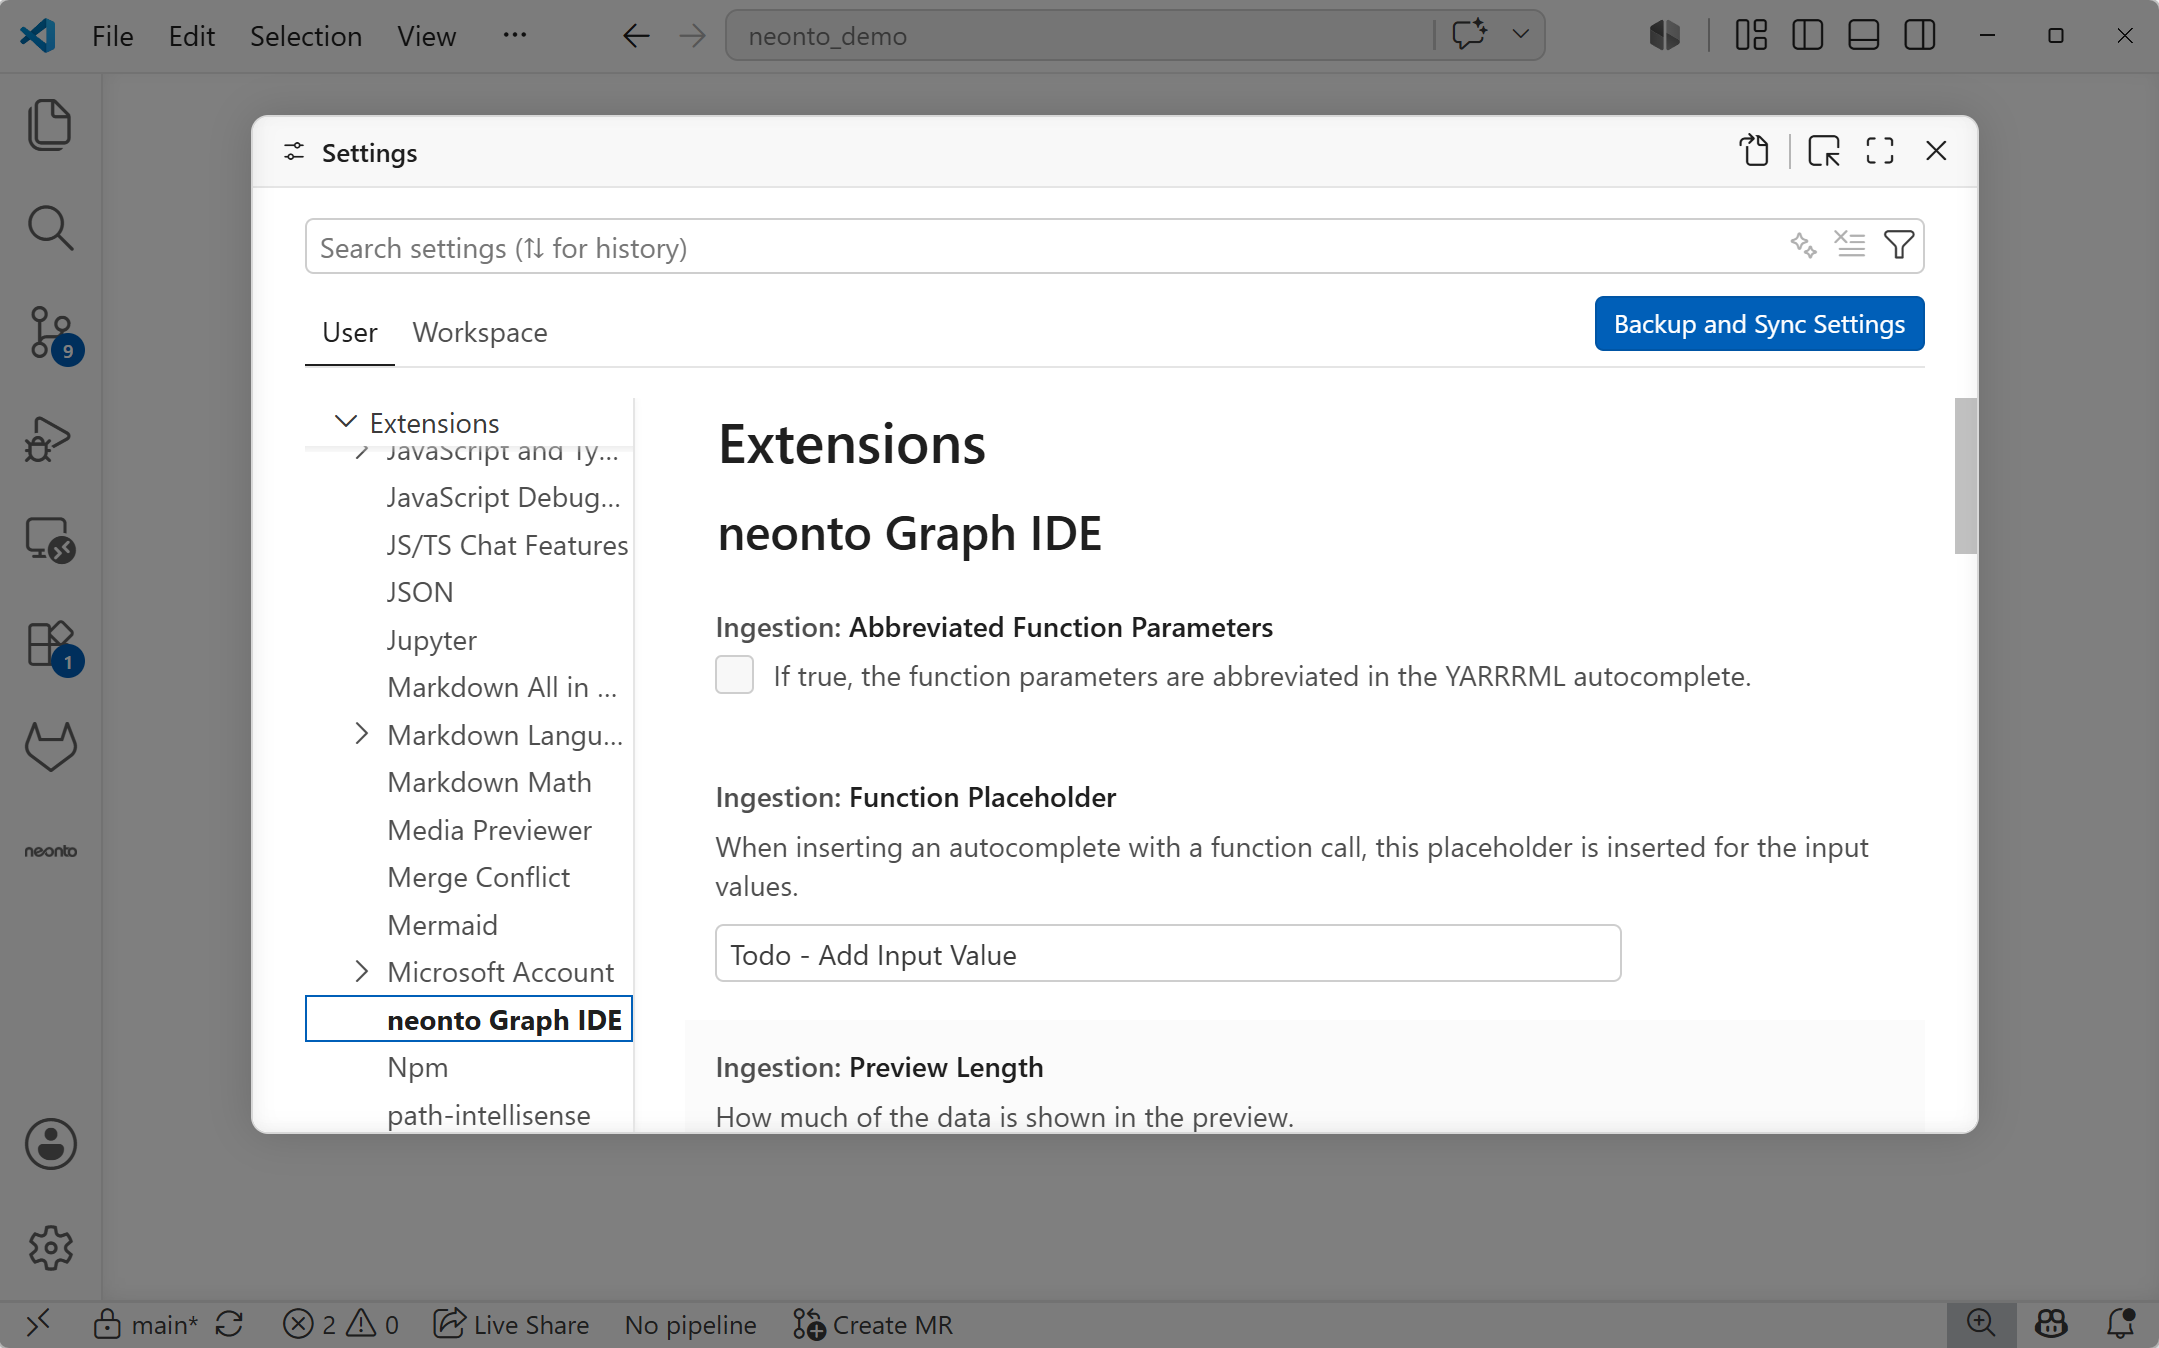Switch to the User settings tab
The width and height of the screenshot is (2159, 1348).
[x=350, y=332]
